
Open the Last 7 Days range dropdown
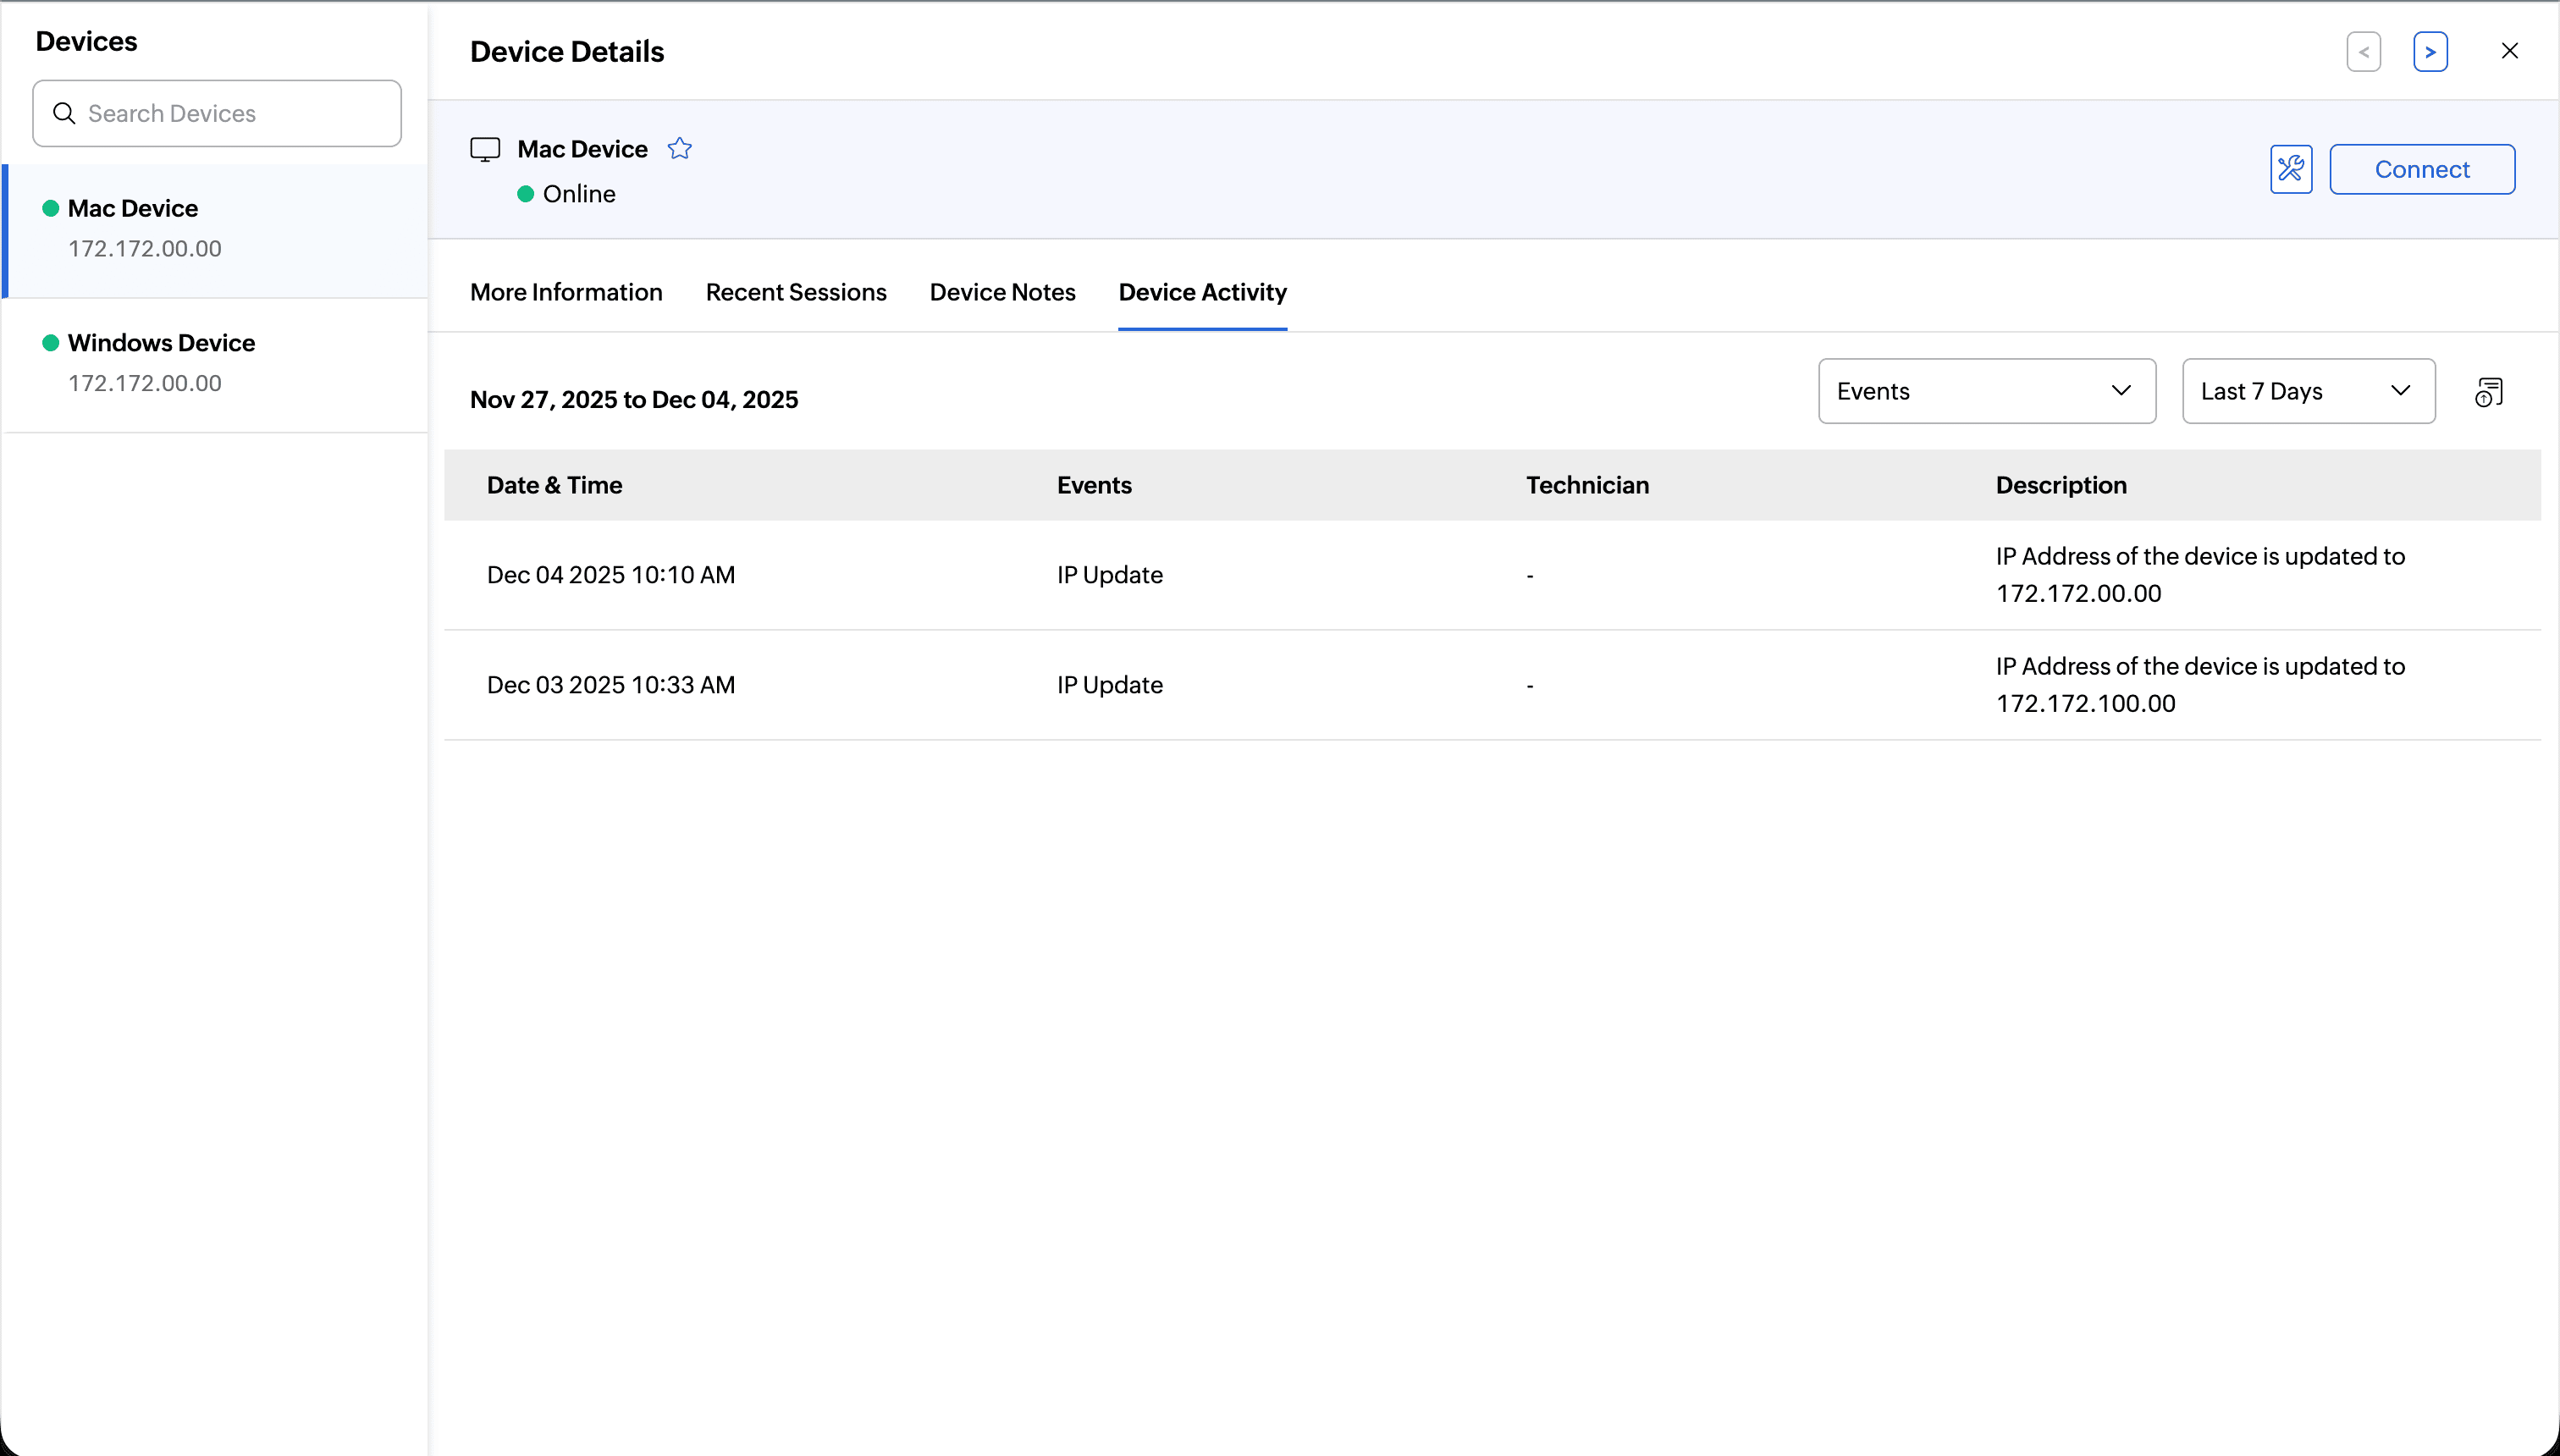pyautogui.click(x=2308, y=391)
